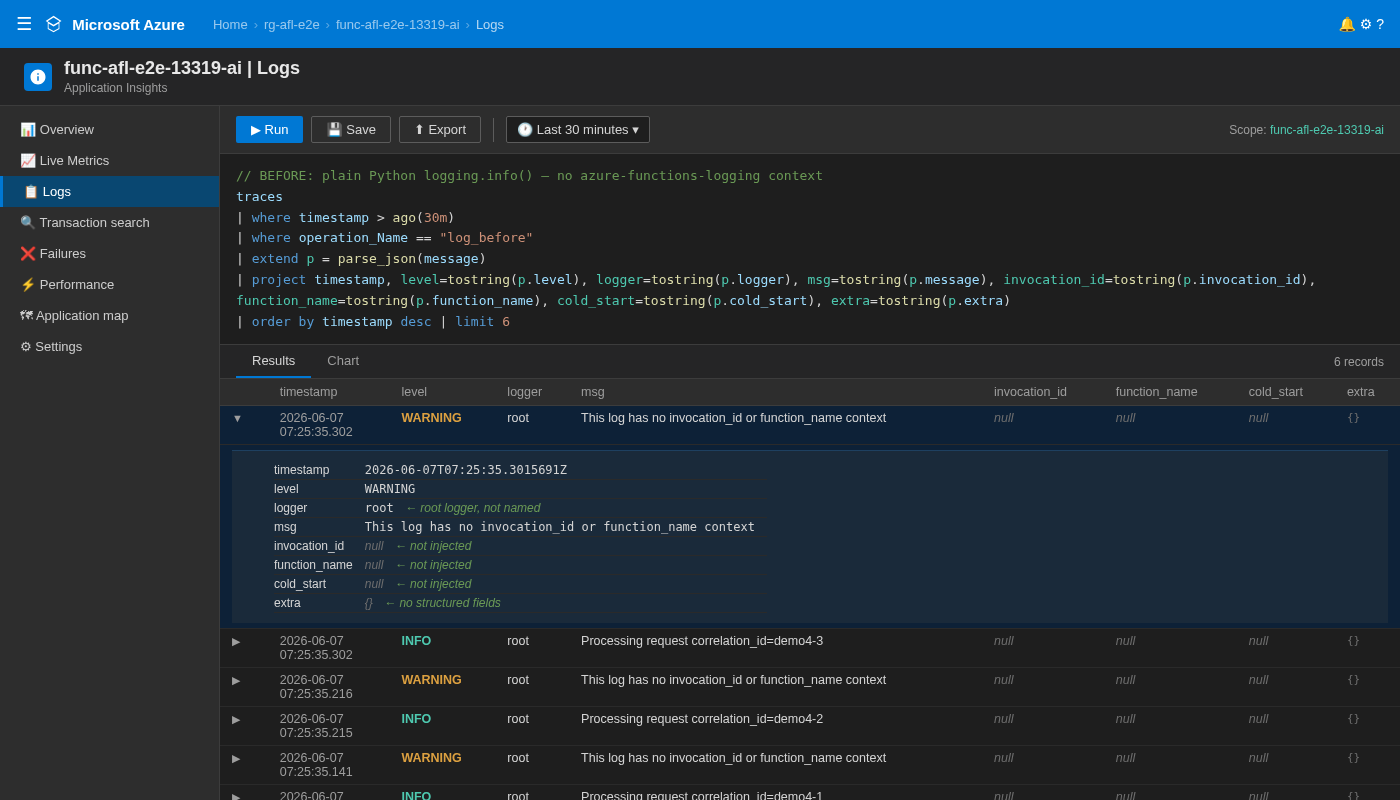The height and width of the screenshot is (800, 1400).
Task: Click the INFO level cell at 07:25:35.215
Action: (417, 719)
